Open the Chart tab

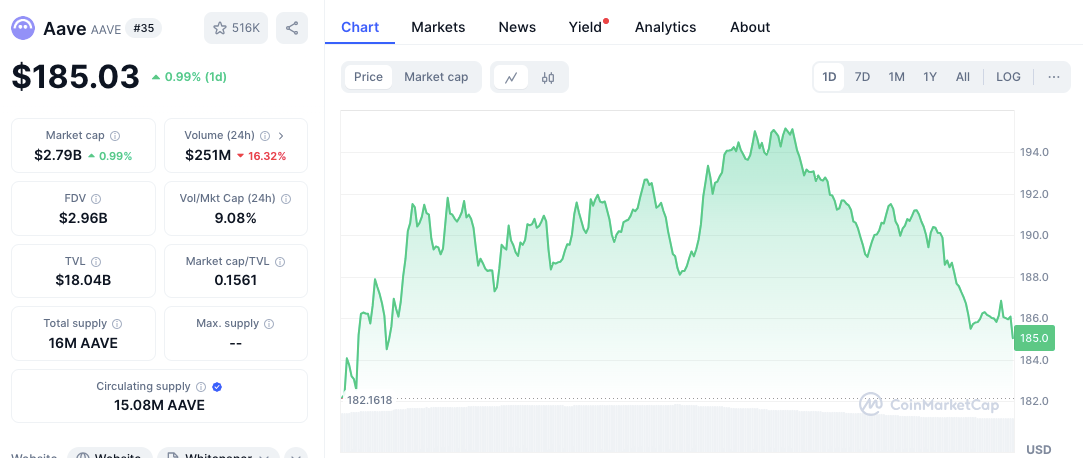(360, 27)
